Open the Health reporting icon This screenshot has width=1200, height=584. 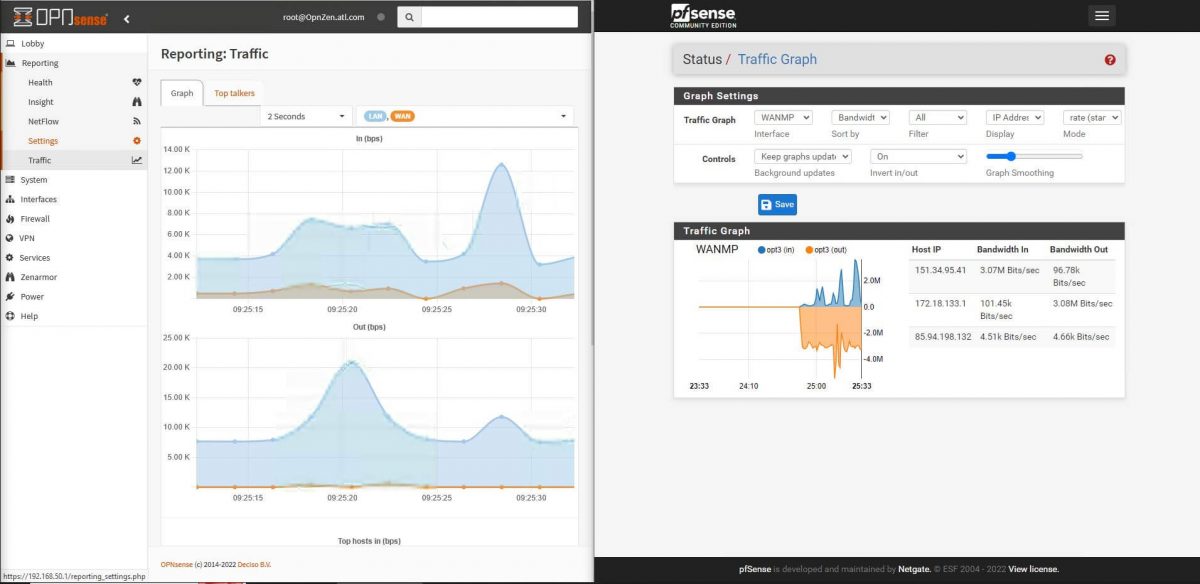point(135,82)
